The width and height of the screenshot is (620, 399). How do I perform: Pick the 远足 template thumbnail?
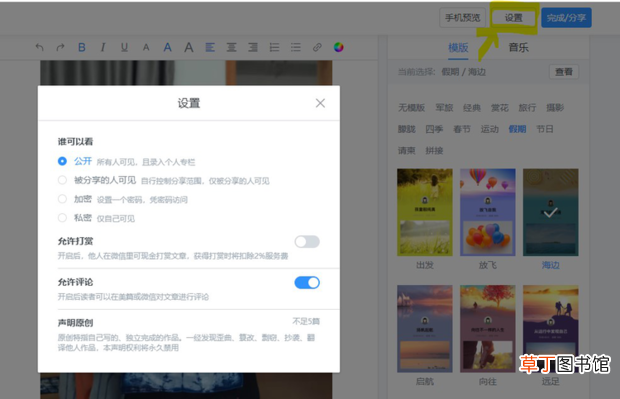(x=551, y=329)
